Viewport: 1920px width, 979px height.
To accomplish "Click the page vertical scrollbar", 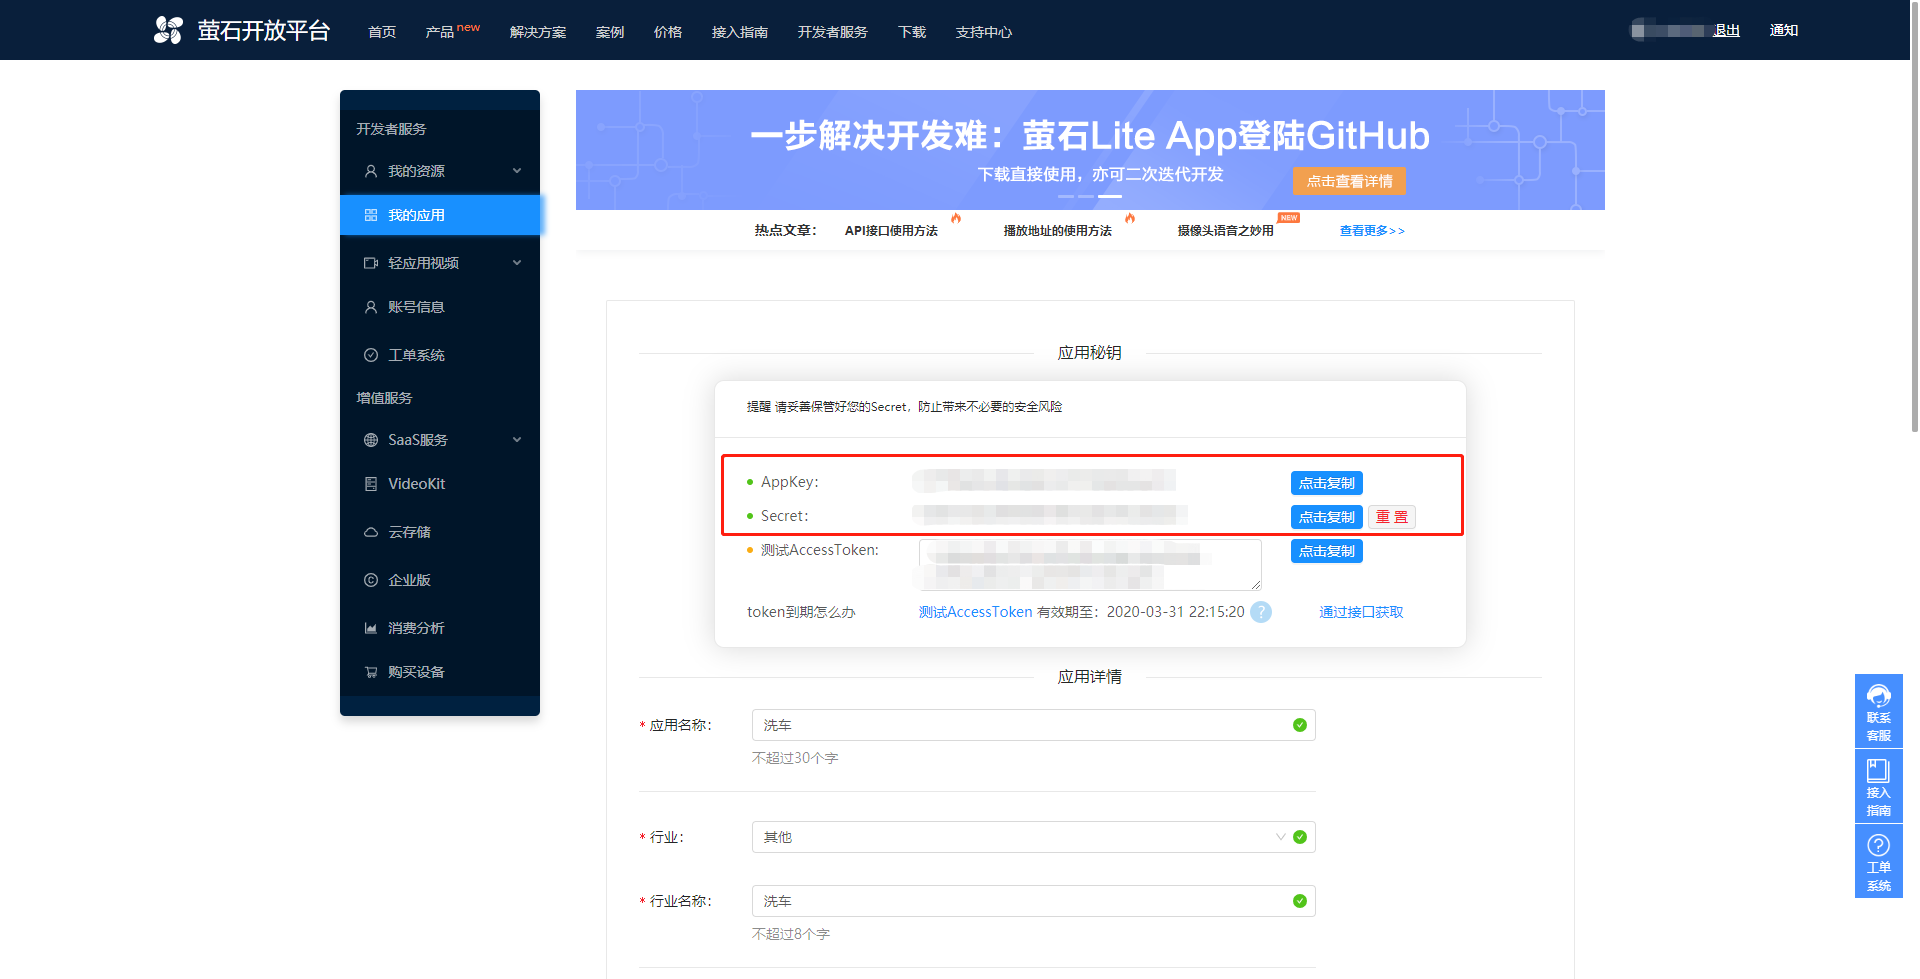I will coord(1914,215).
